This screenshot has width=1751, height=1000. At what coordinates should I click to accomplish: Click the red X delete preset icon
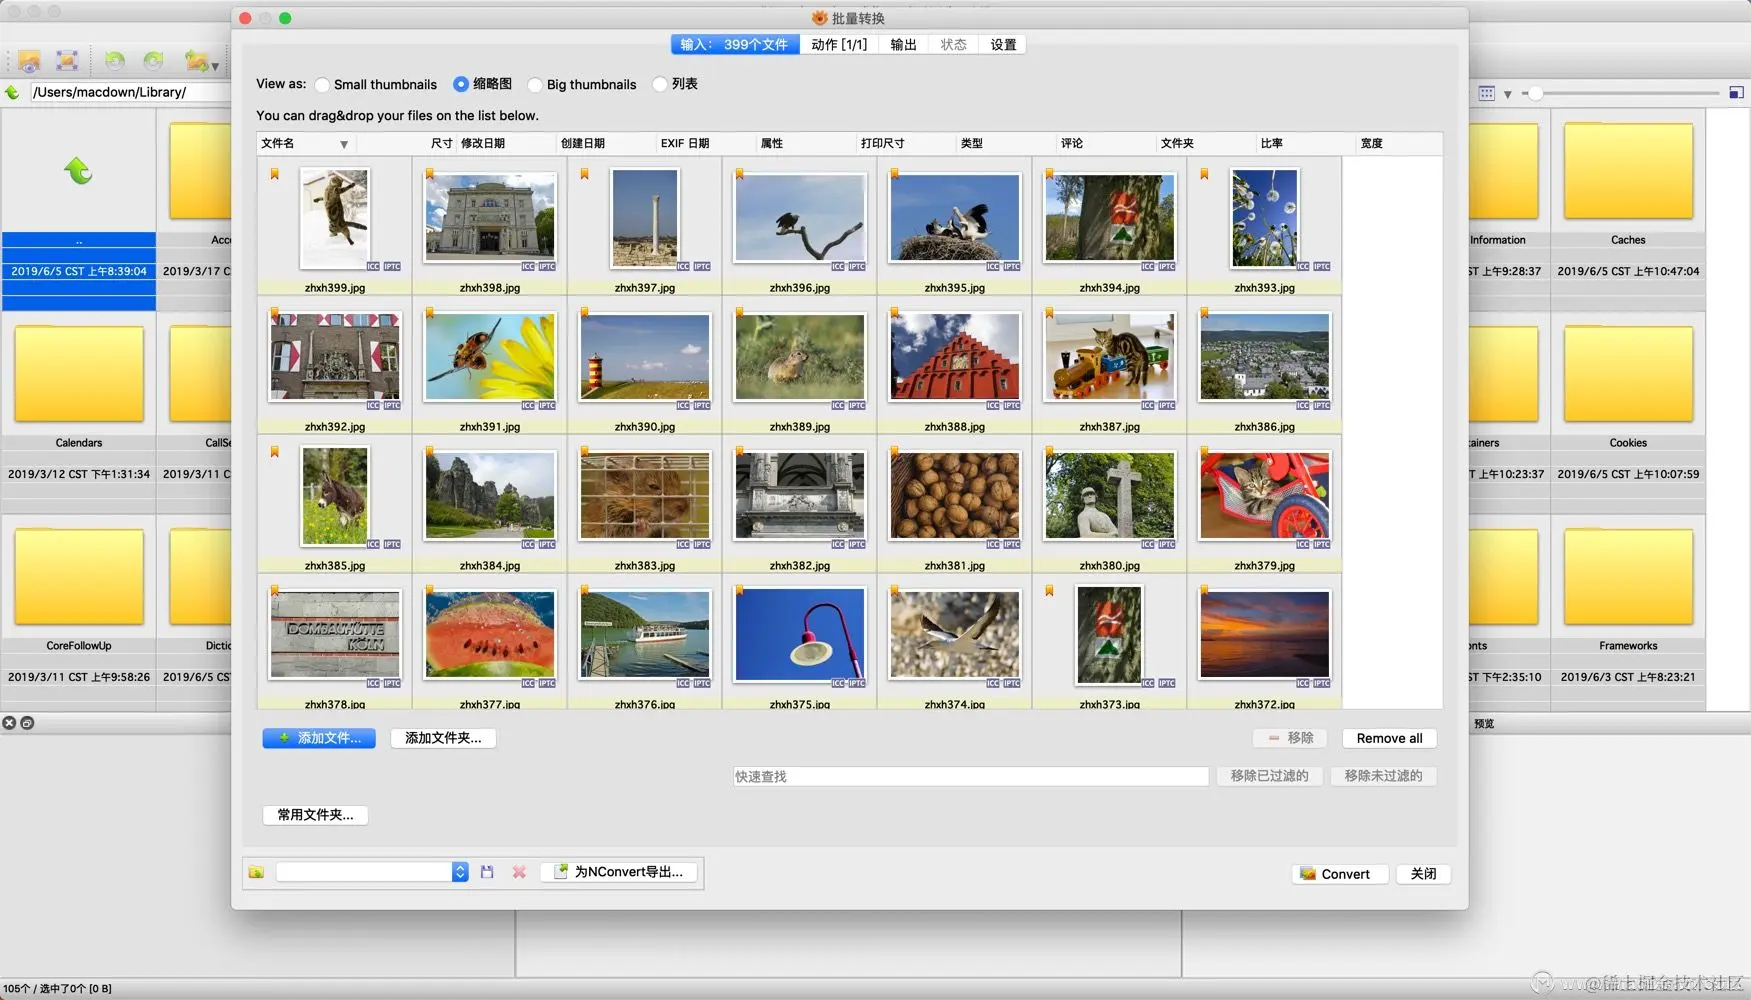click(519, 872)
